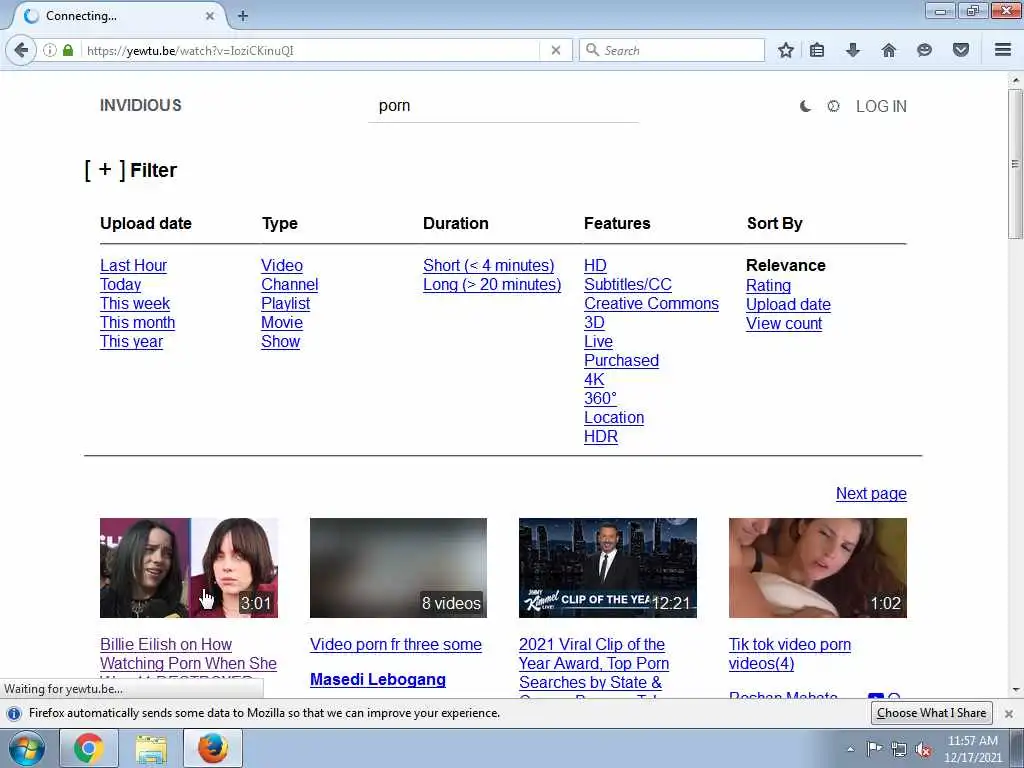Screen dimensions: 1024x768
Task: Select Firefox taskbar icon
Action: pos(213,748)
